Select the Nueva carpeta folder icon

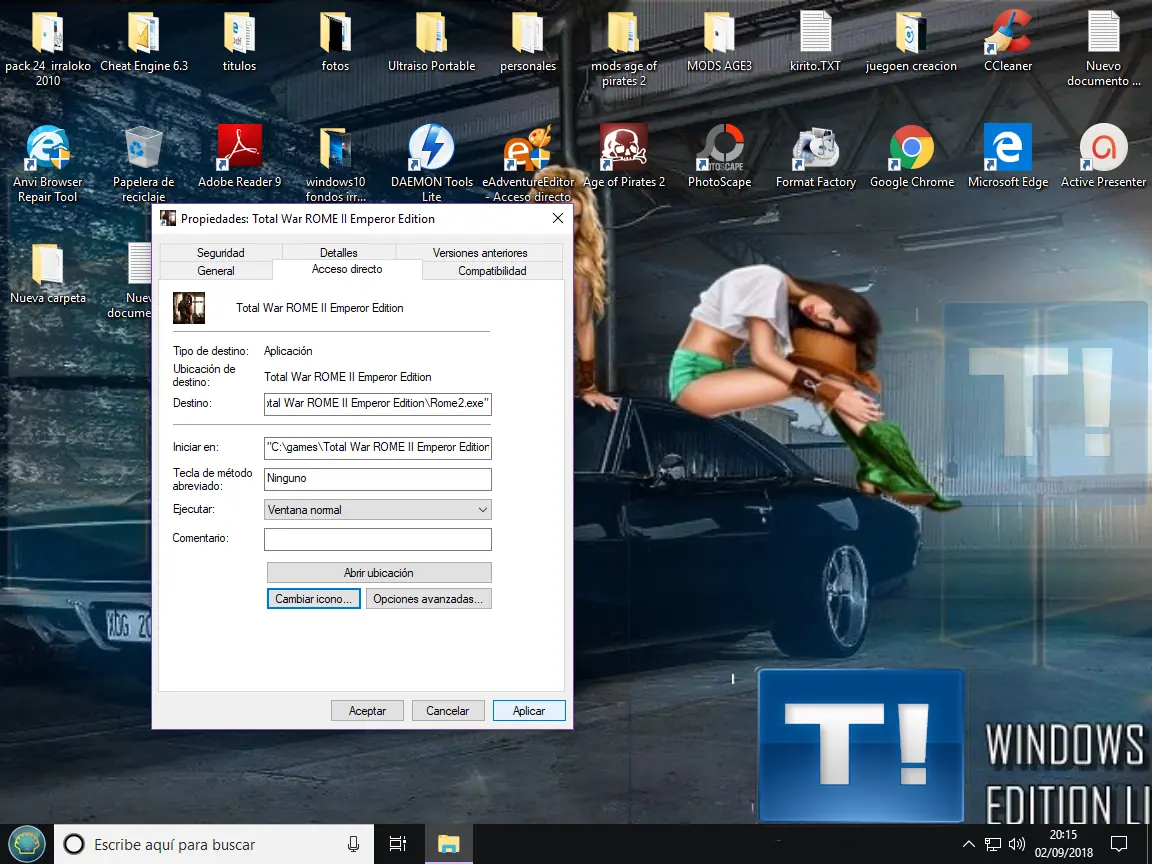click(48, 264)
